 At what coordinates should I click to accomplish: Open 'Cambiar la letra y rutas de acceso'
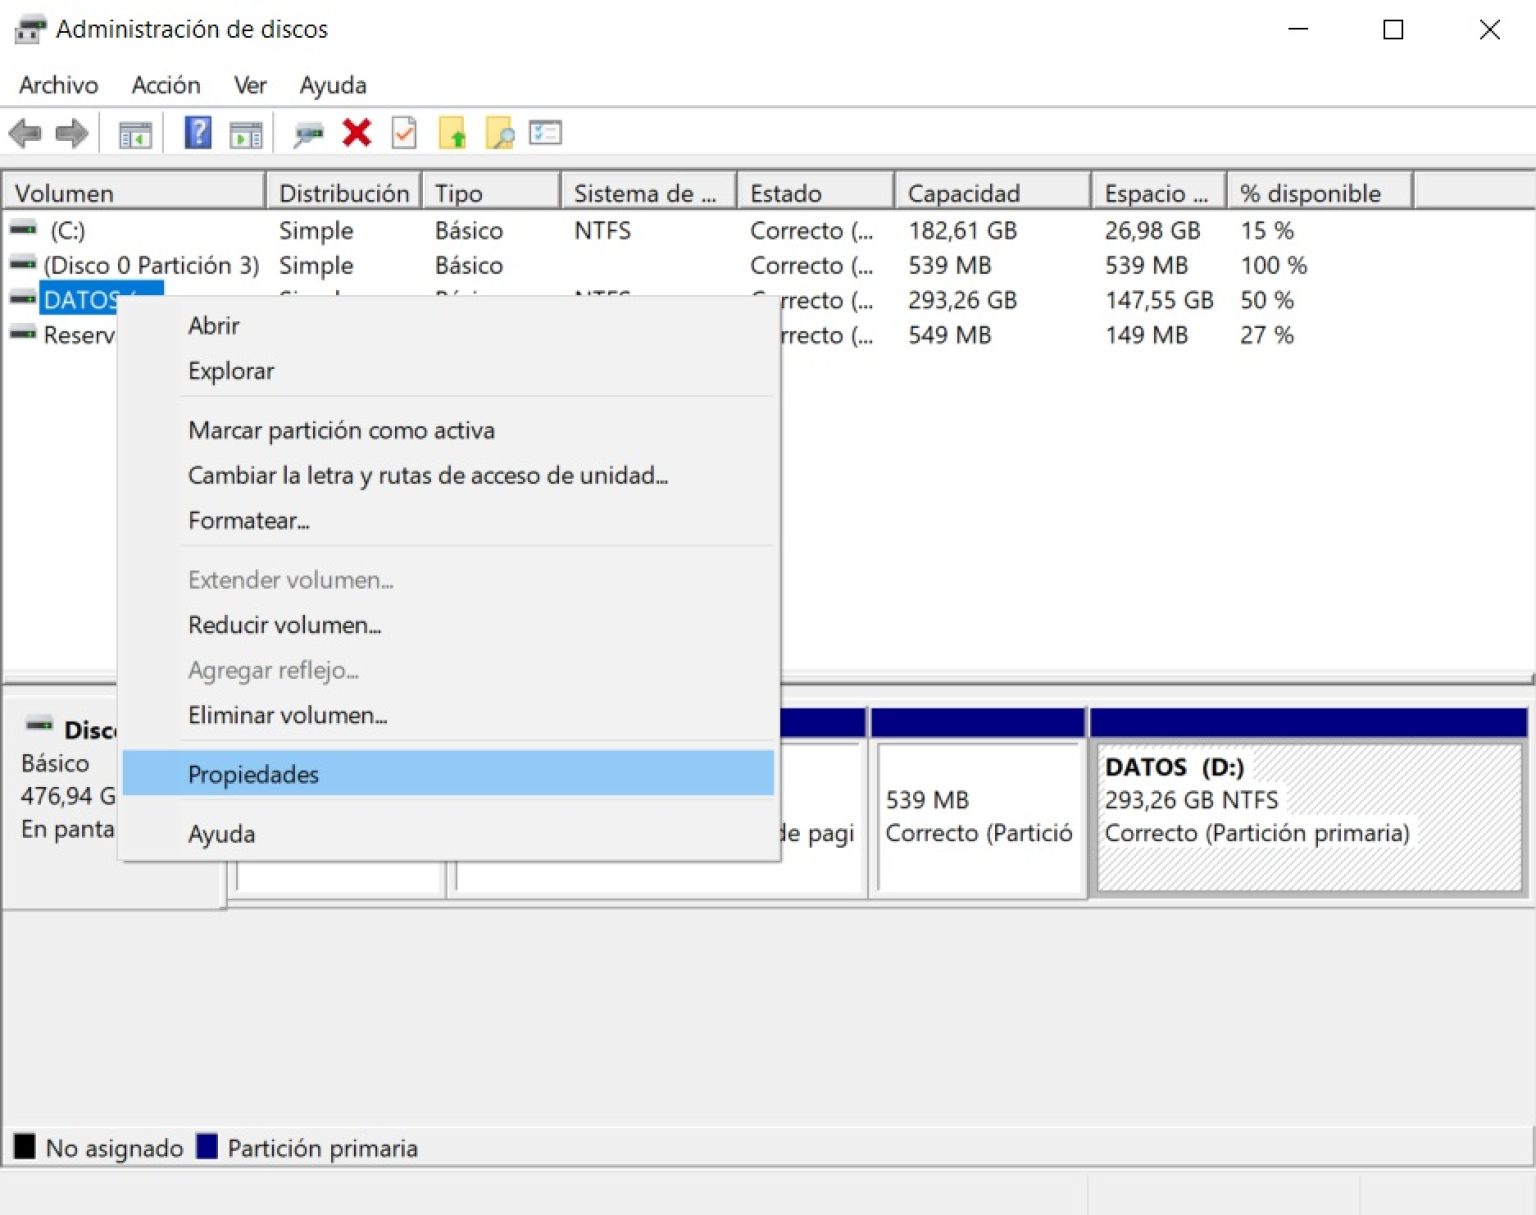click(428, 476)
